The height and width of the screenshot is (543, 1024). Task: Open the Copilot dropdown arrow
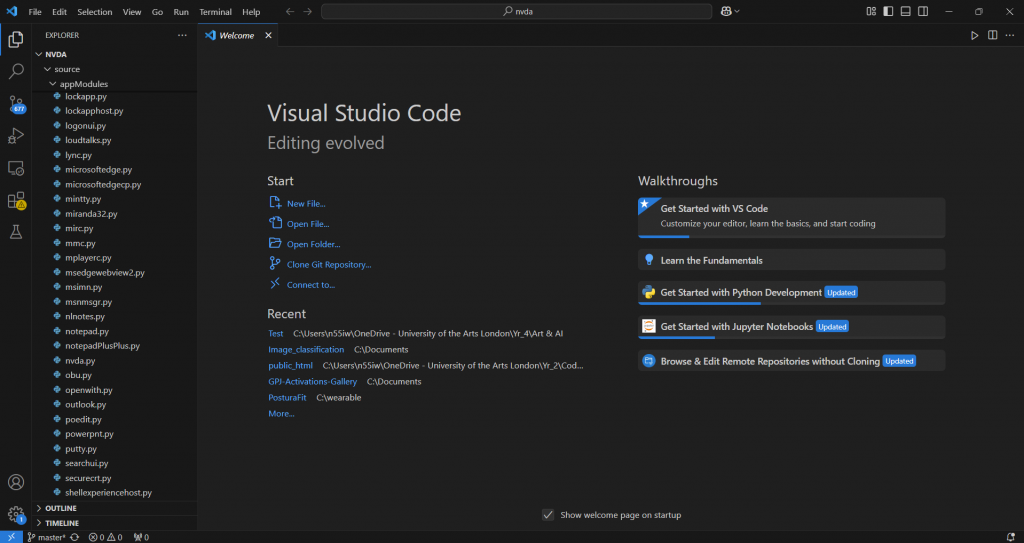737,11
